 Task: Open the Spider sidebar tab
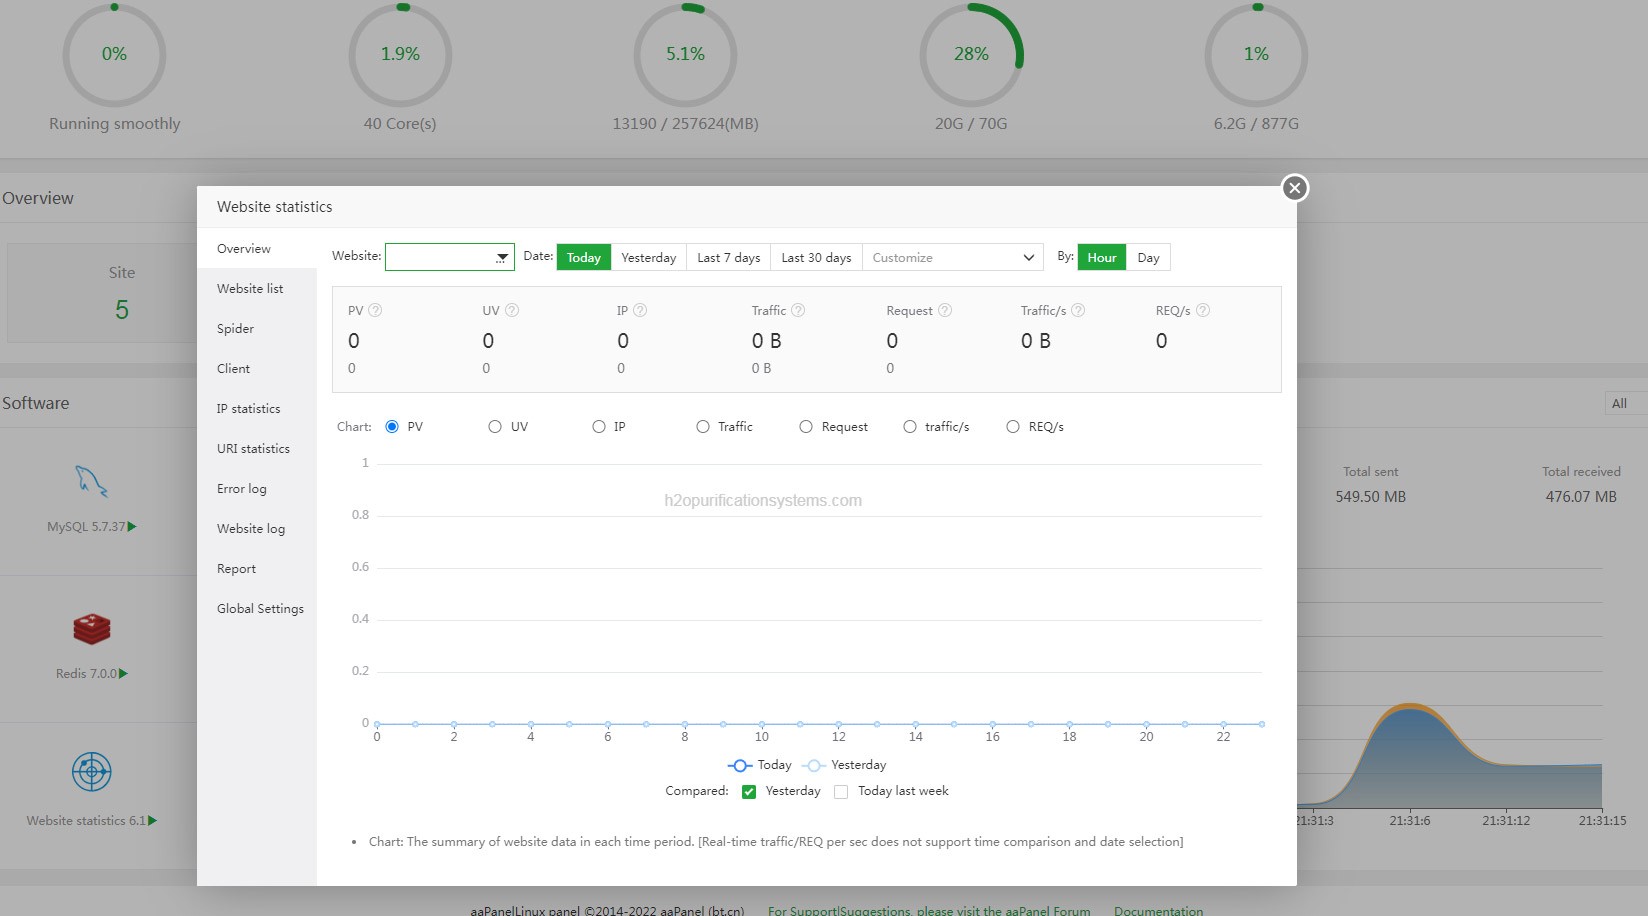(x=235, y=329)
